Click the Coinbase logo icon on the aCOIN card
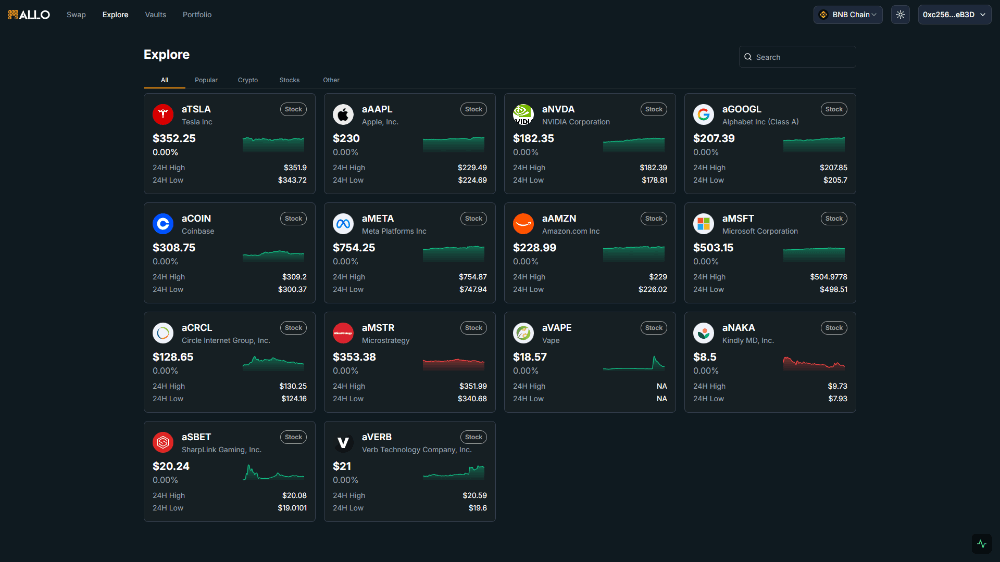 163,224
